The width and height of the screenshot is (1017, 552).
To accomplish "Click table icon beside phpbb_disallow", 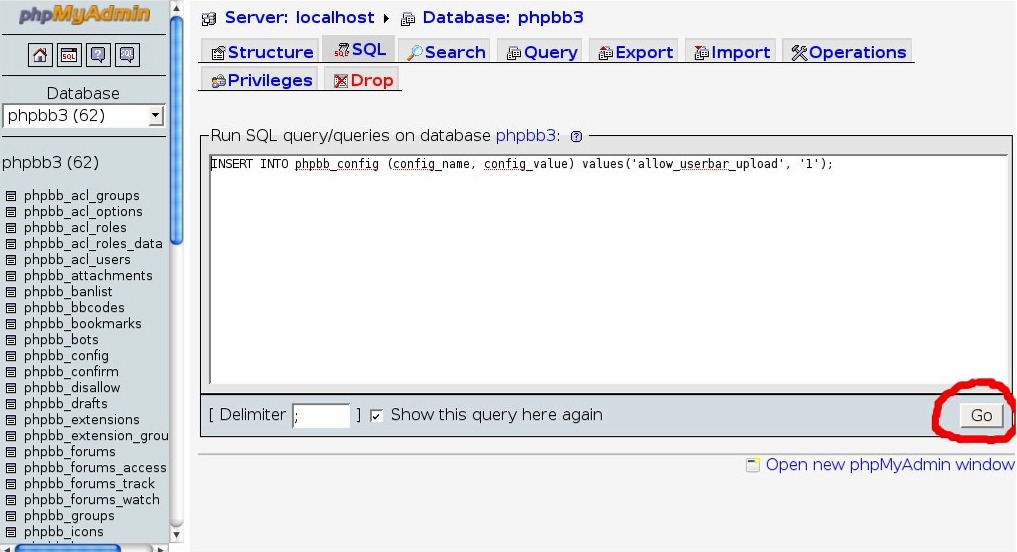I will pyautogui.click(x=11, y=388).
